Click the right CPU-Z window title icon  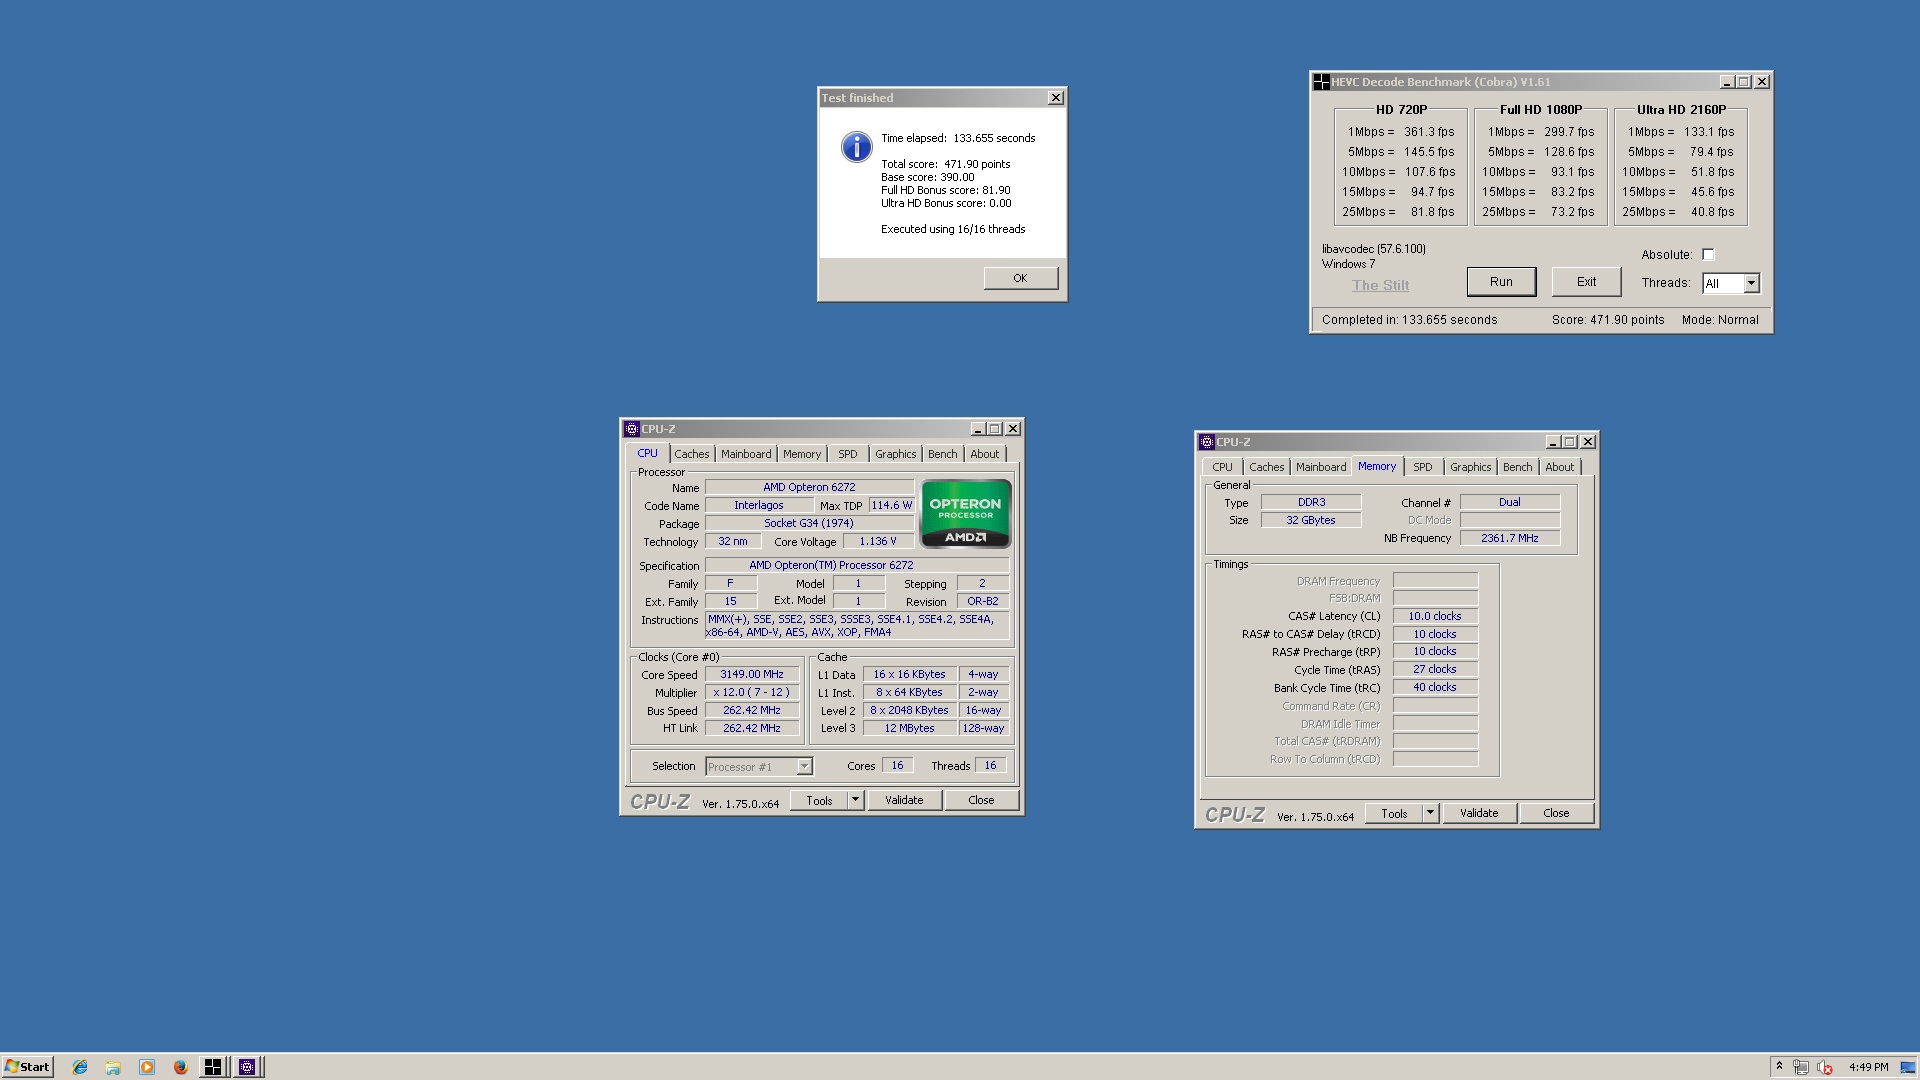[1206, 442]
